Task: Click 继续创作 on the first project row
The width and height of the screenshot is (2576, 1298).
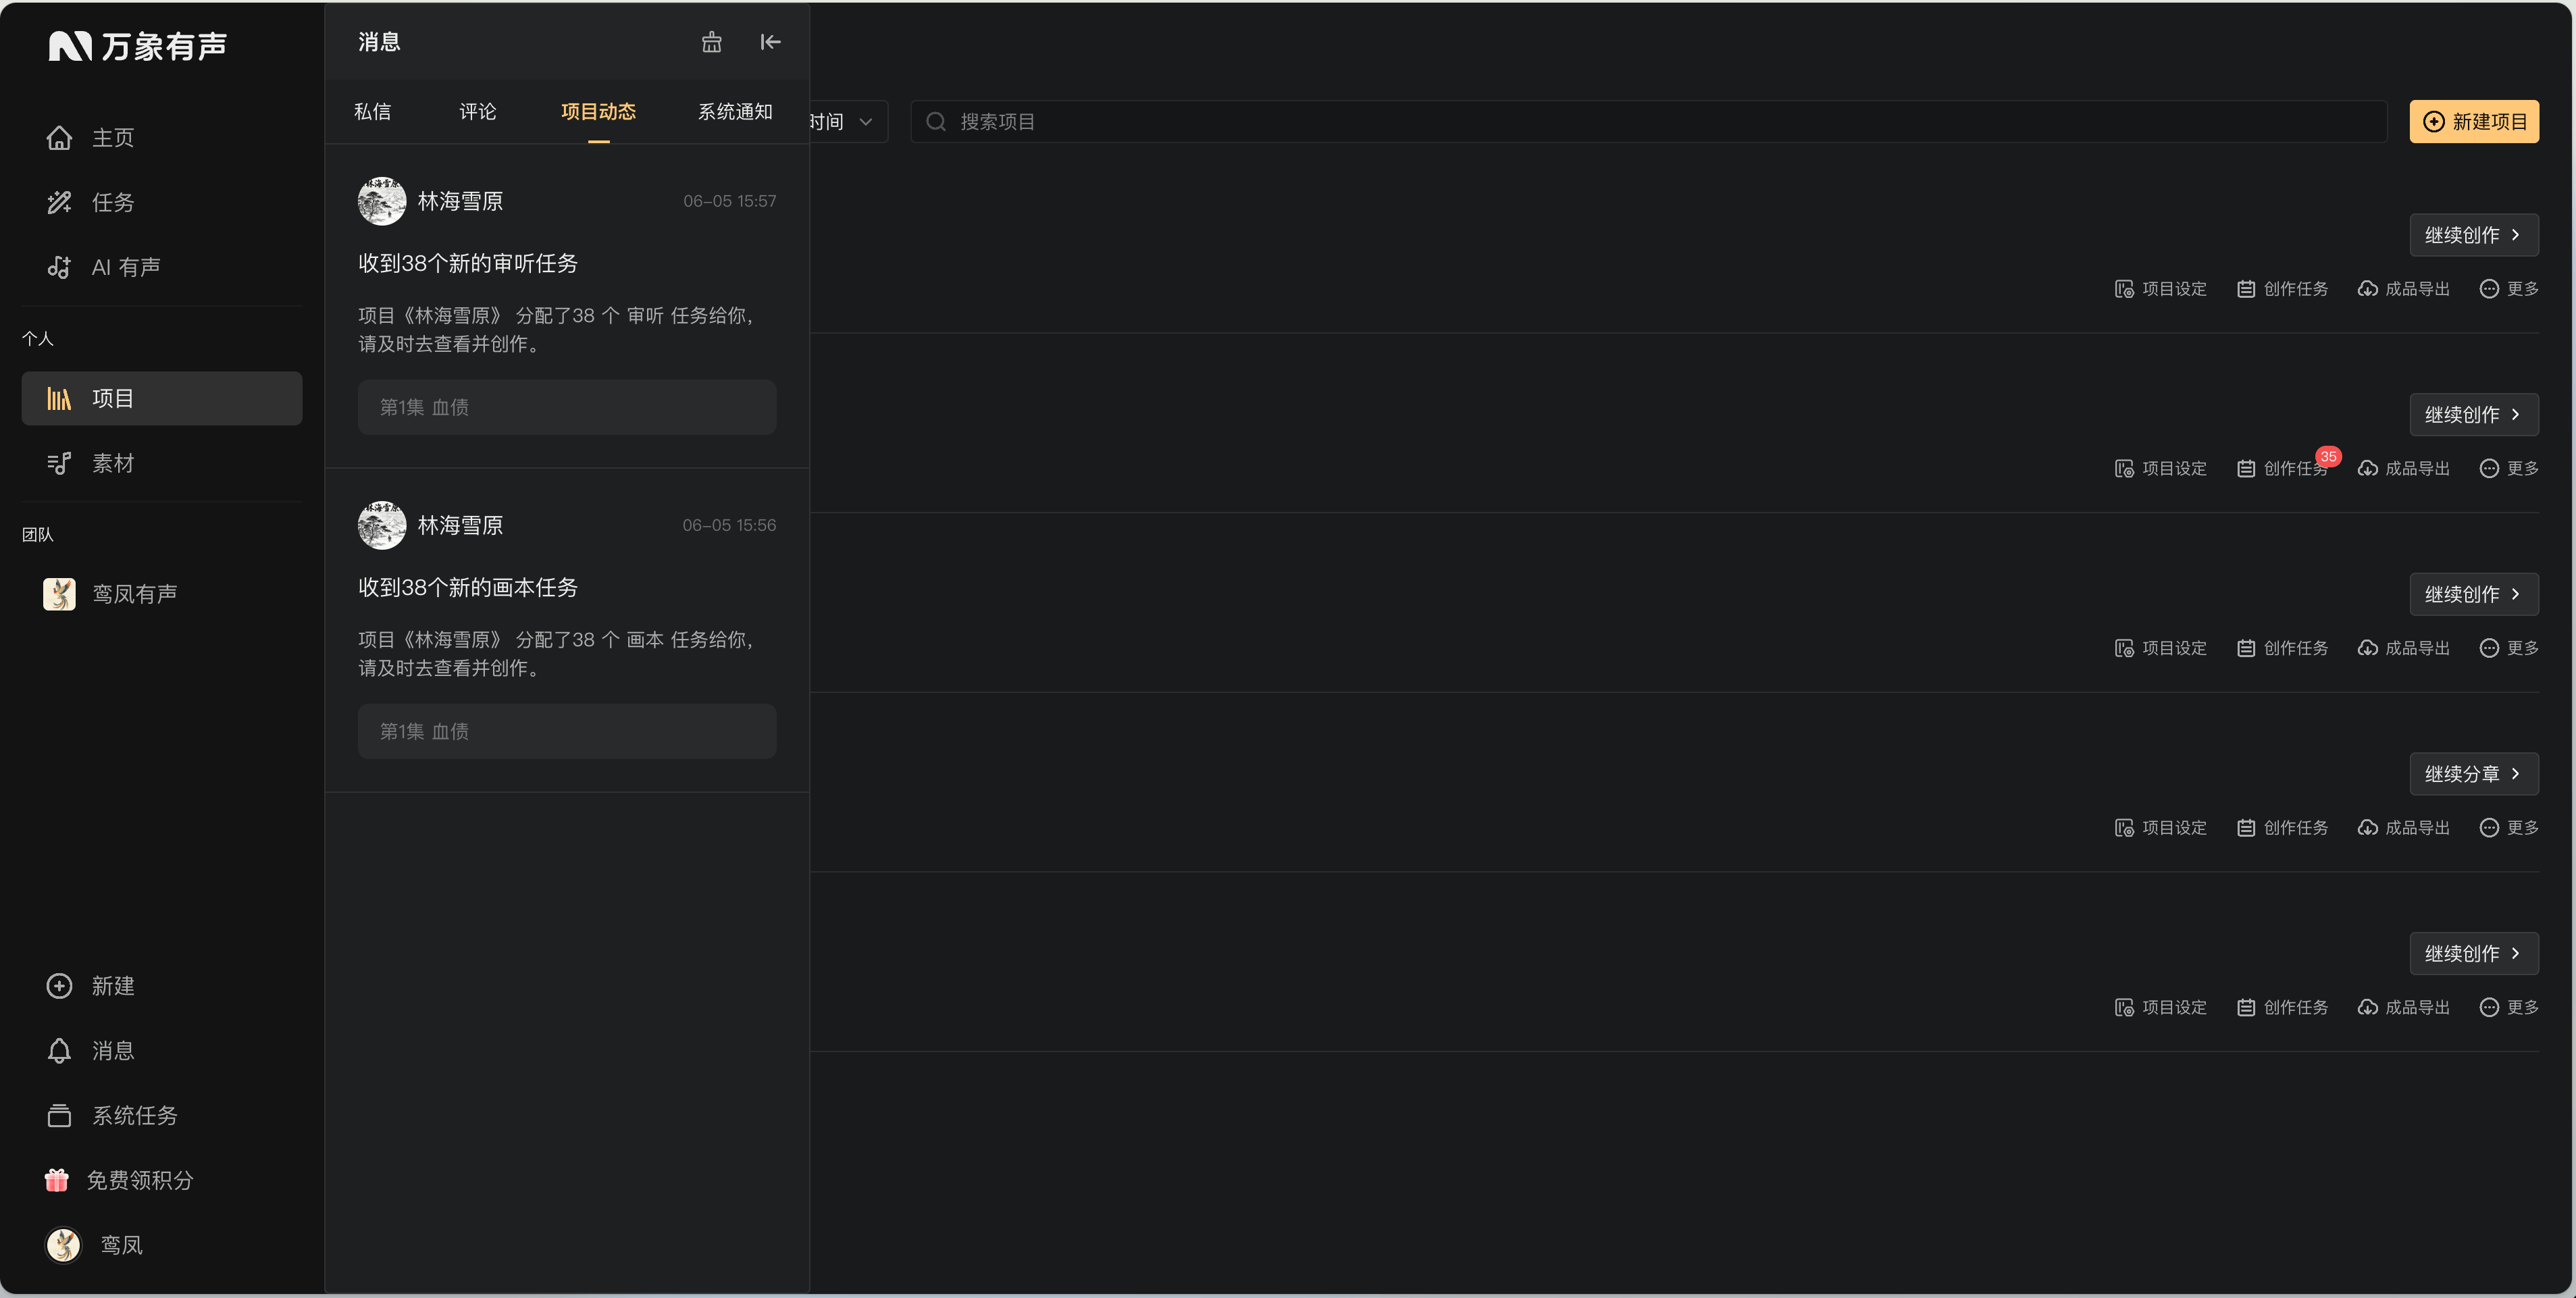Action: pyautogui.click(x=2474, y=235)
